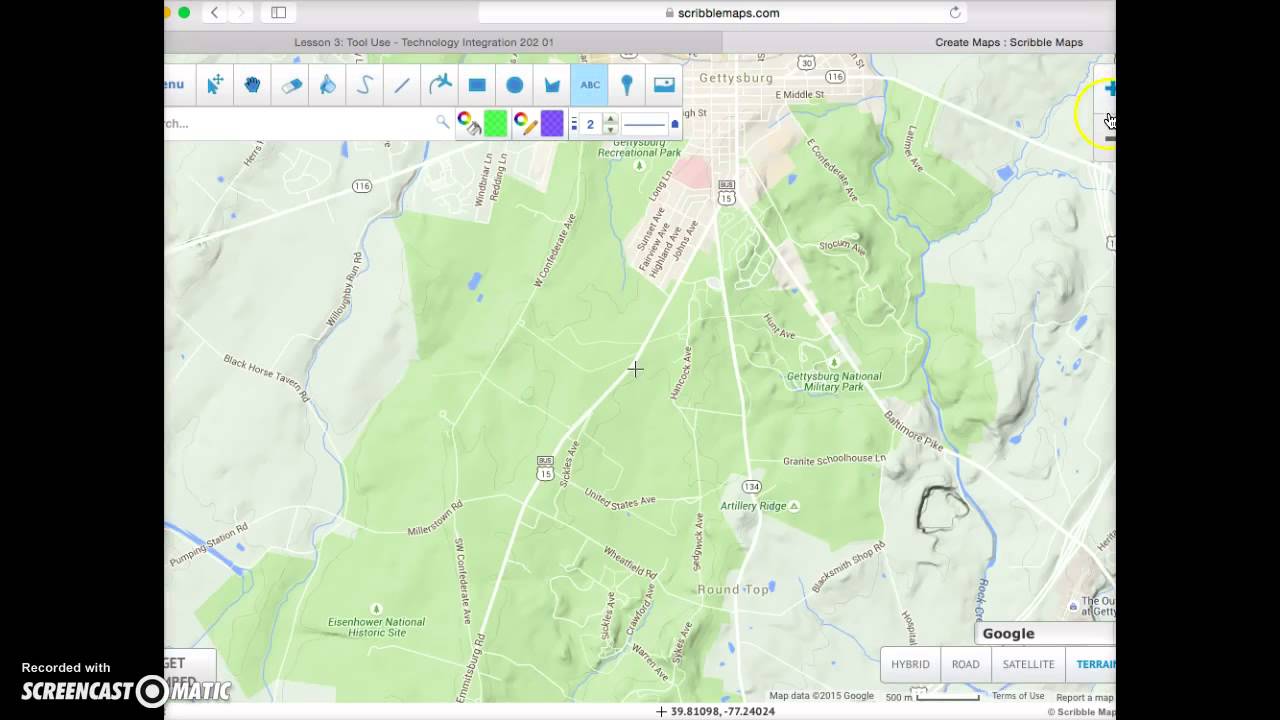Click the Gettysburg town label
This screenshot has height=720, width=1280.
(x=736, y=78)
